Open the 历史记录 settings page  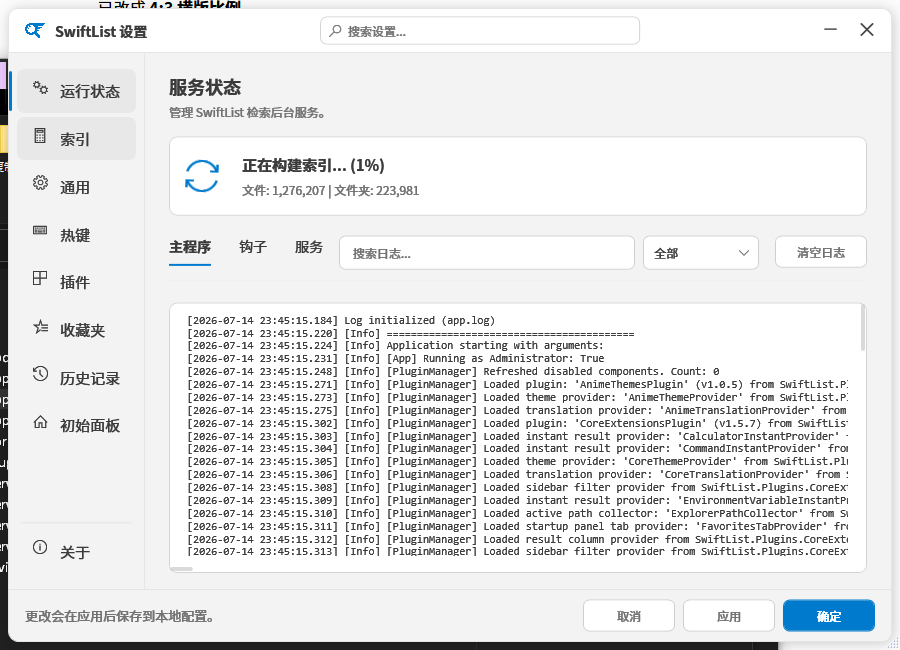(76, 378)
